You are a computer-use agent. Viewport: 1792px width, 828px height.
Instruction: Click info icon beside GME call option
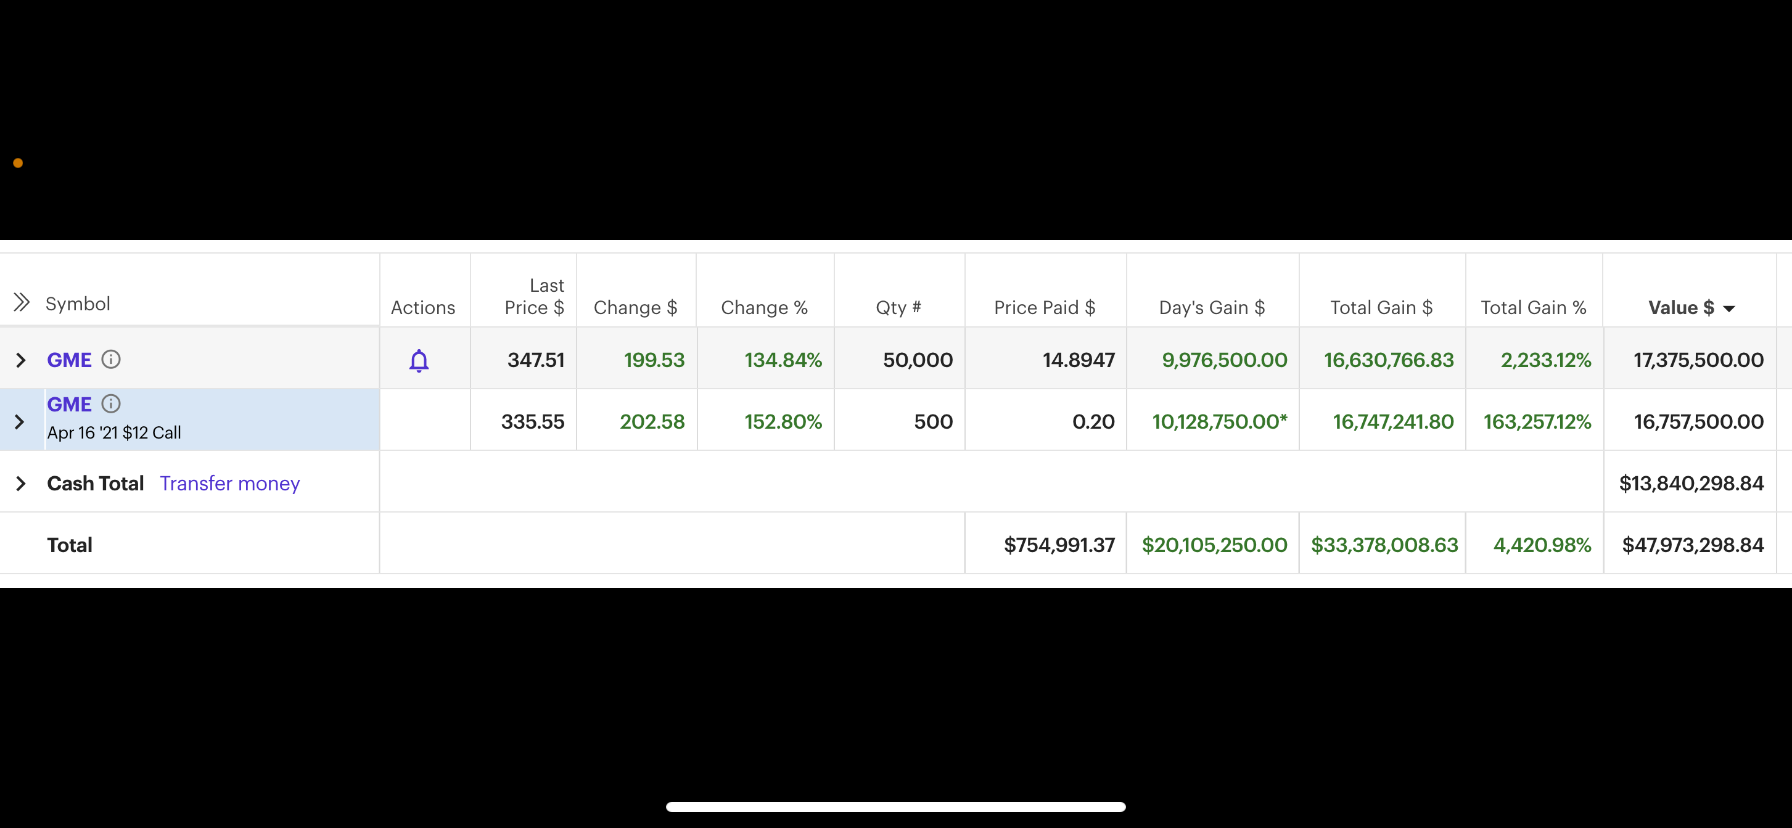pyautogui.click(x=111, y=404)
